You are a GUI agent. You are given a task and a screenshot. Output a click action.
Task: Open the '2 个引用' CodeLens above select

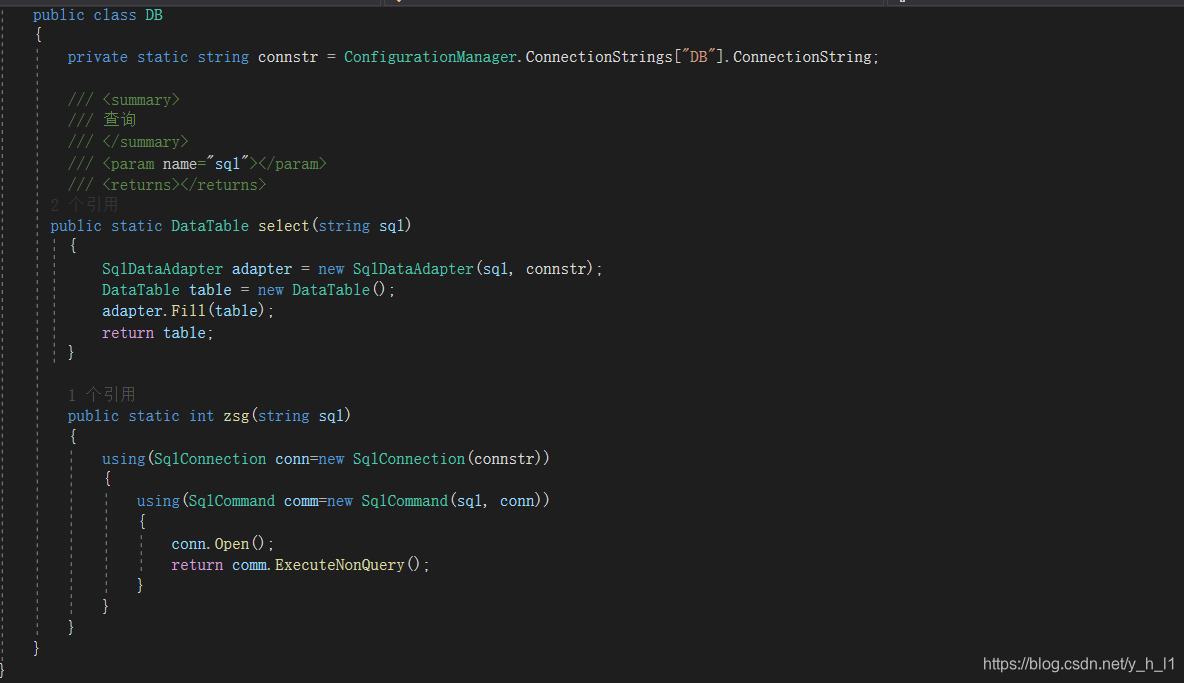(84, 205)
